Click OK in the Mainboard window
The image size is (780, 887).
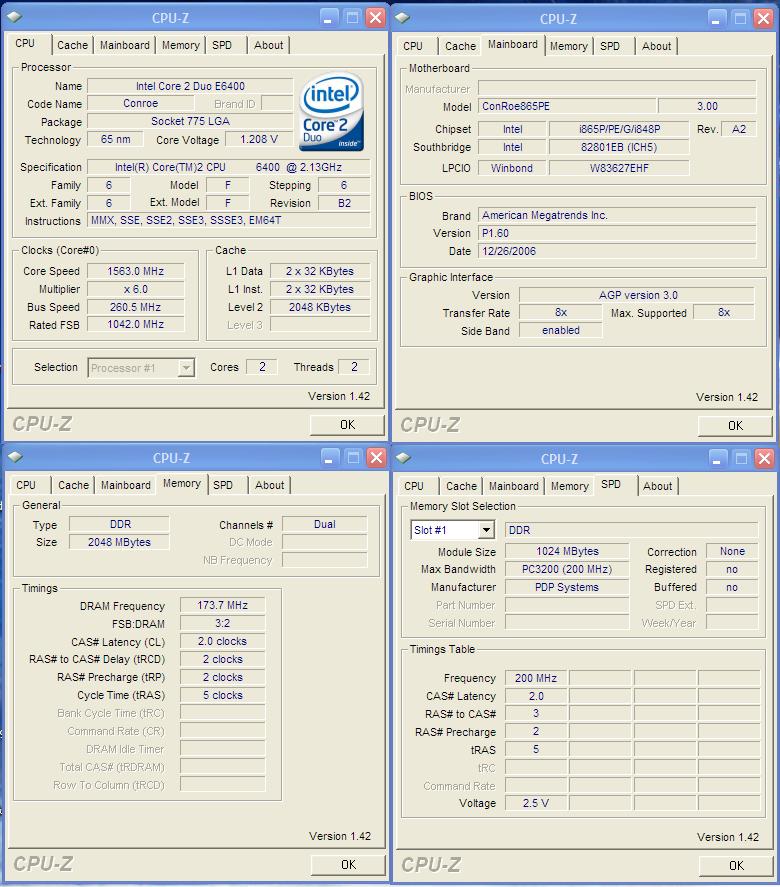[x=735, y=426]
